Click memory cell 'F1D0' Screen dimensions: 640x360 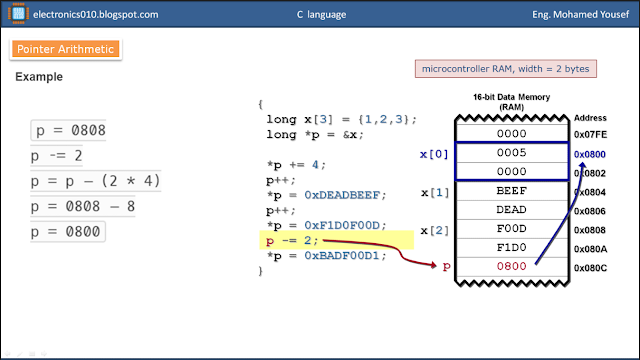[512, 247]
